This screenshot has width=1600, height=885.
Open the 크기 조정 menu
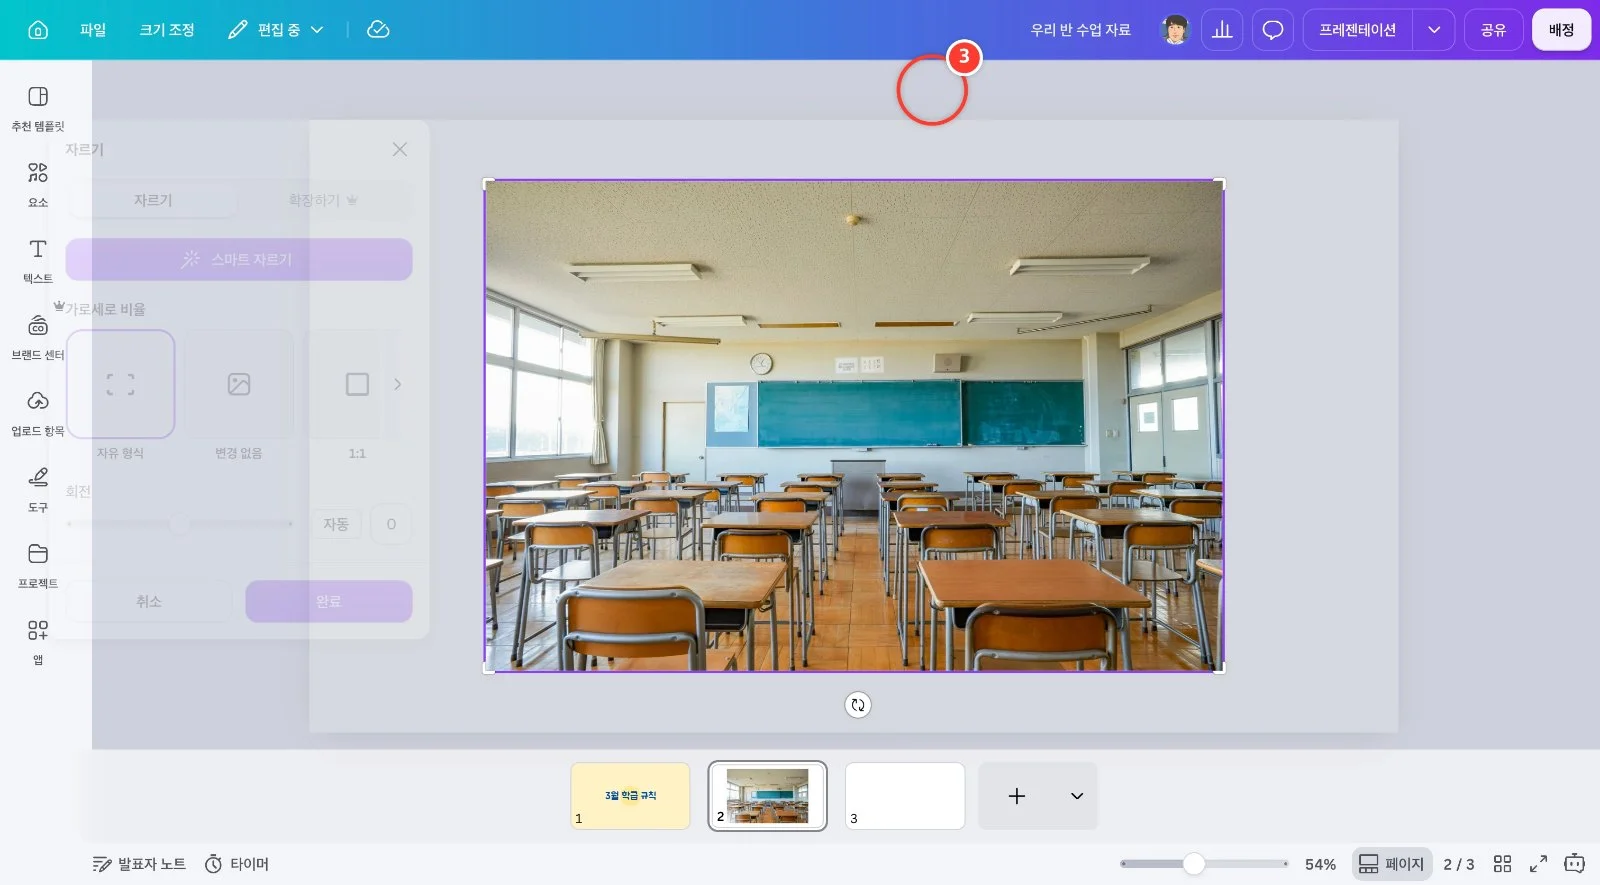pyautogui.click(x=167, y=30)
